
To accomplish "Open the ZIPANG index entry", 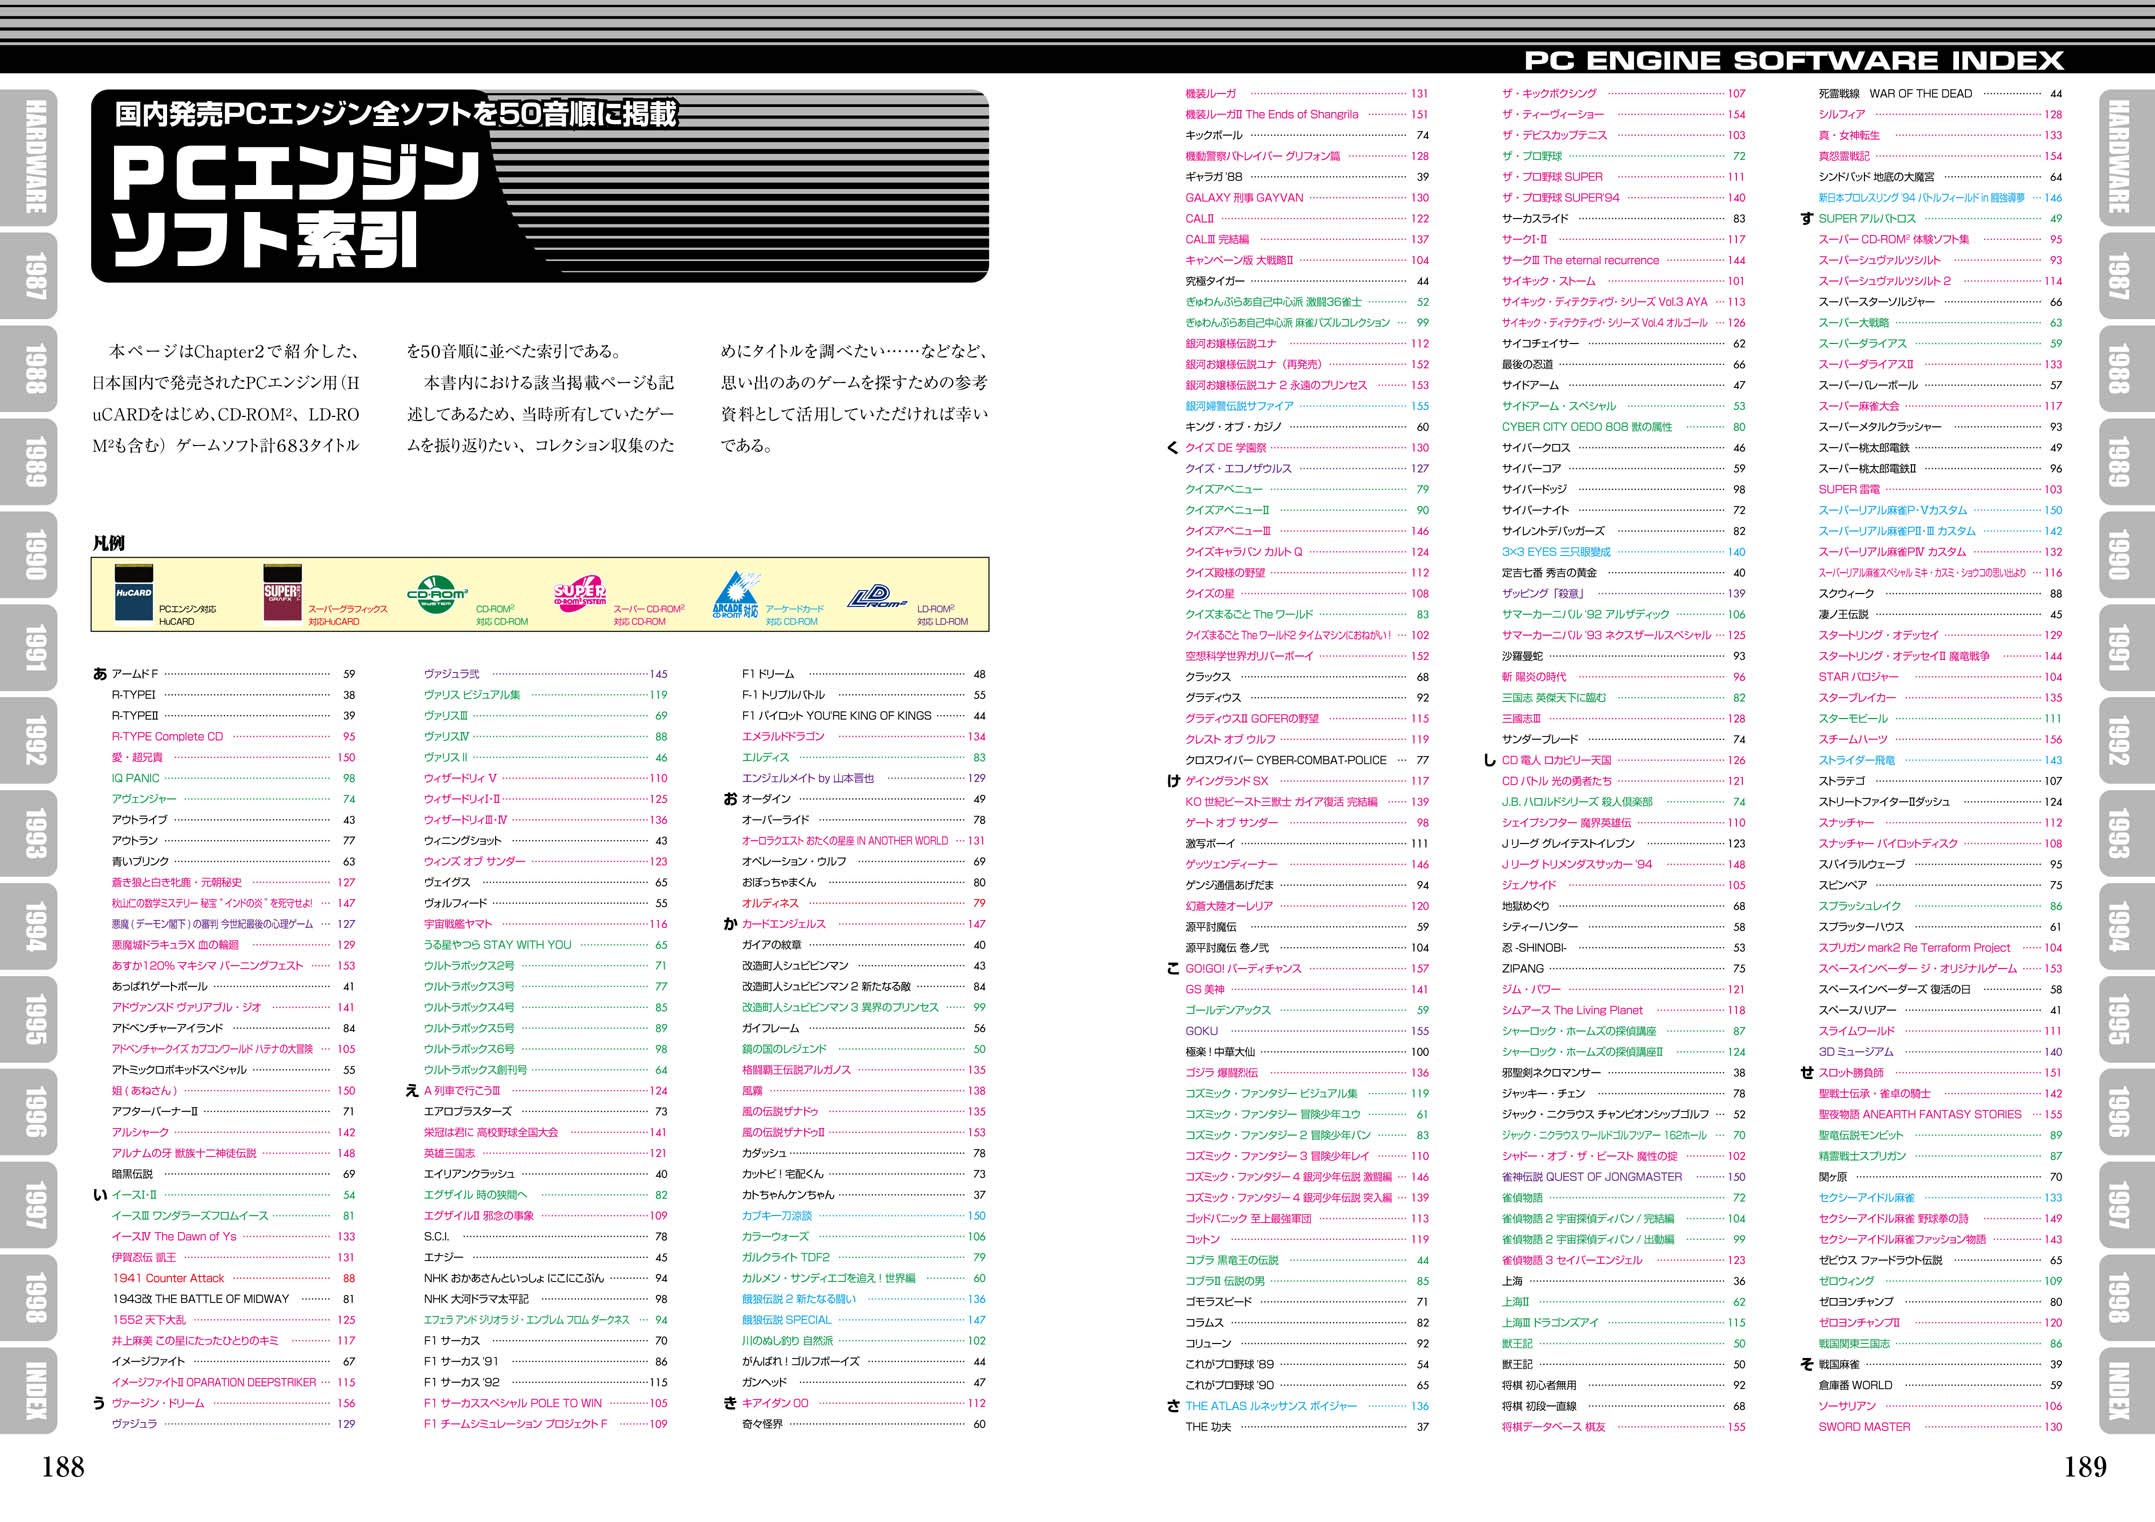I will coord(1522,969).
